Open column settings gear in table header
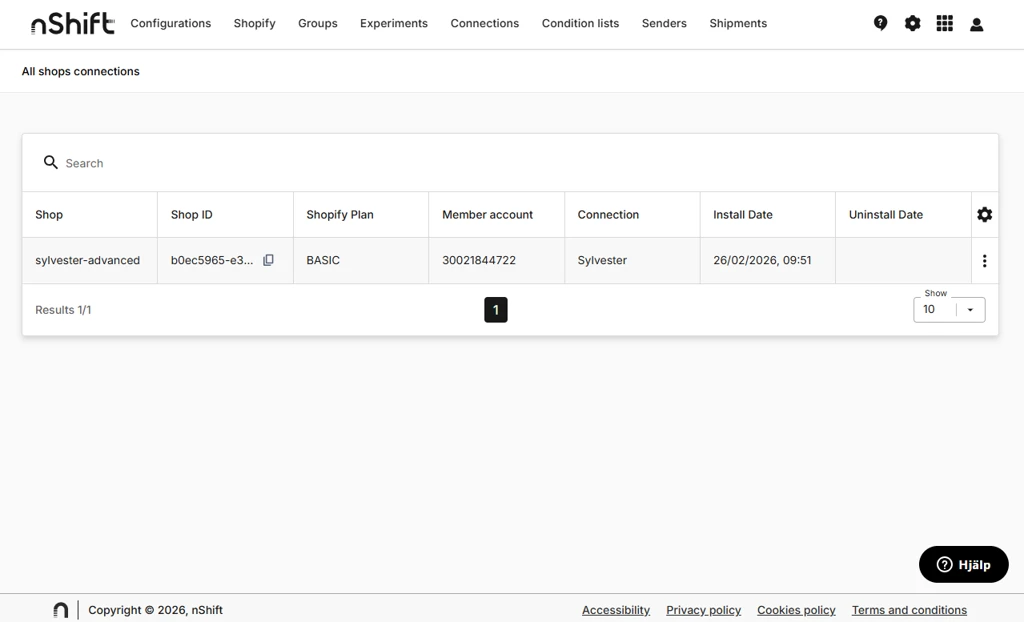 (x=984, y=214)
